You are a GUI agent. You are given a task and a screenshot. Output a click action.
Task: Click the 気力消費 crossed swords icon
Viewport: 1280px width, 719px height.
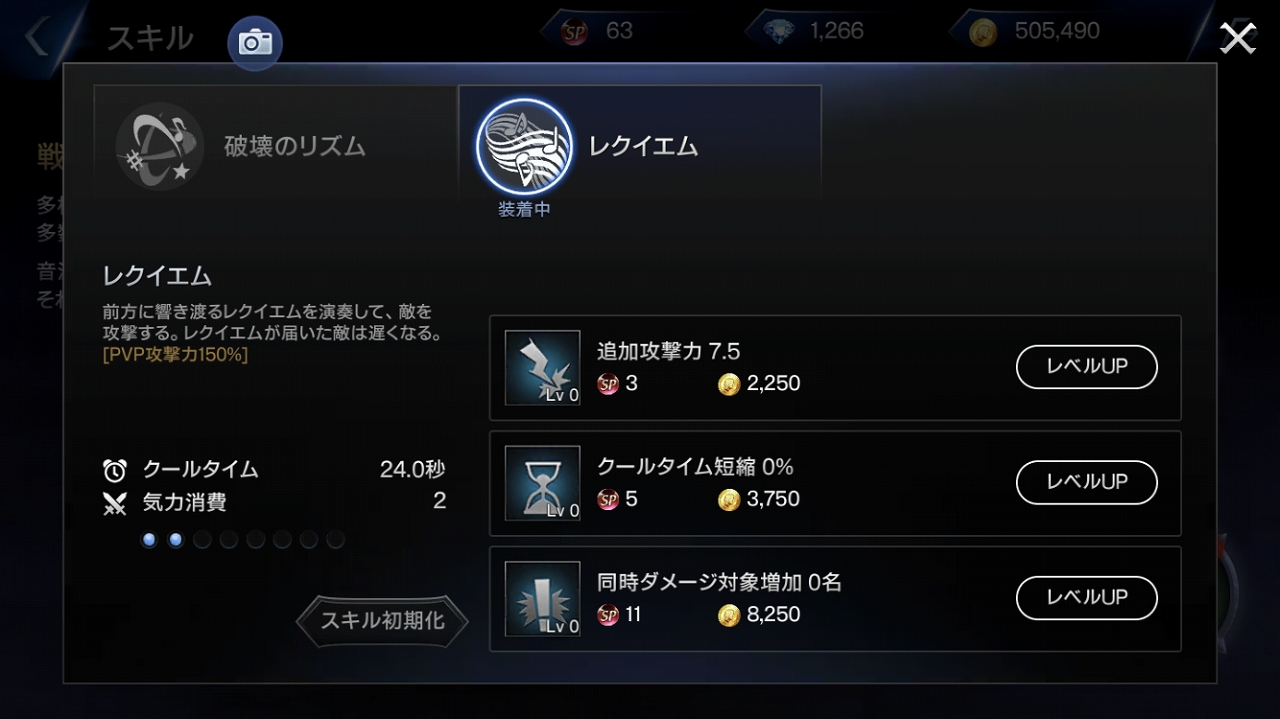coord(115,503)
